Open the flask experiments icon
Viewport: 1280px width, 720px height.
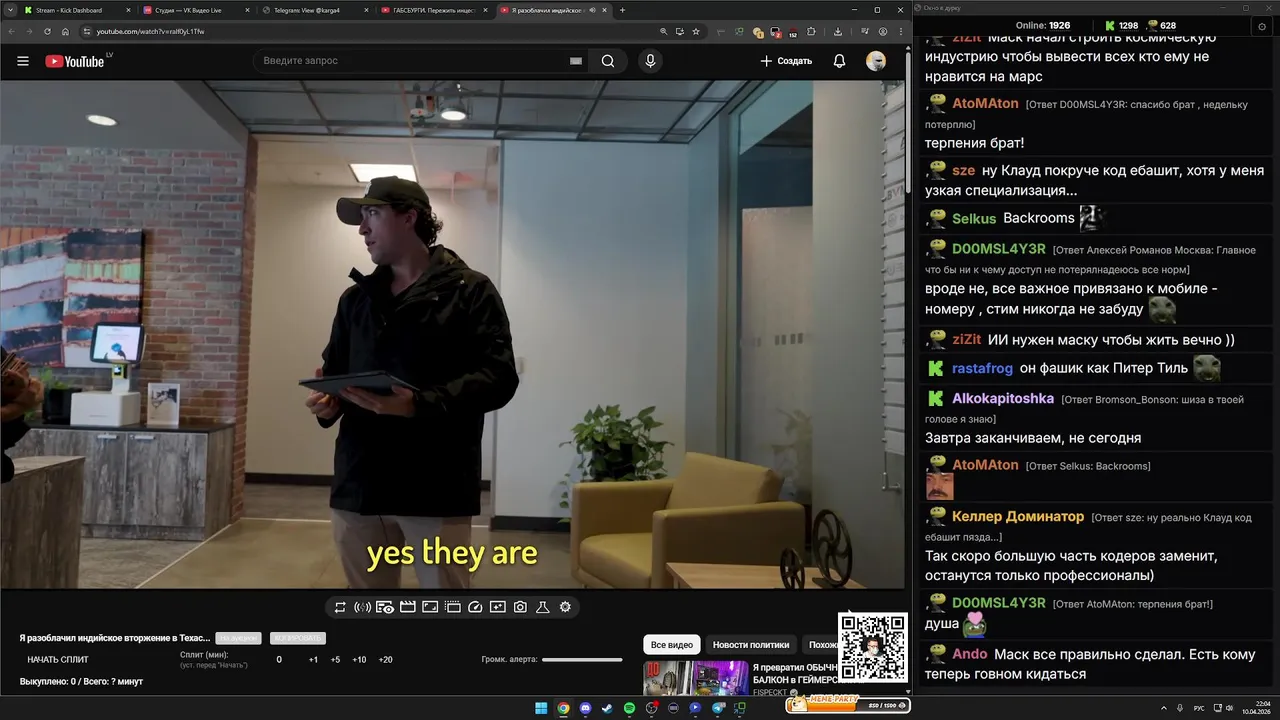(543, 607)
